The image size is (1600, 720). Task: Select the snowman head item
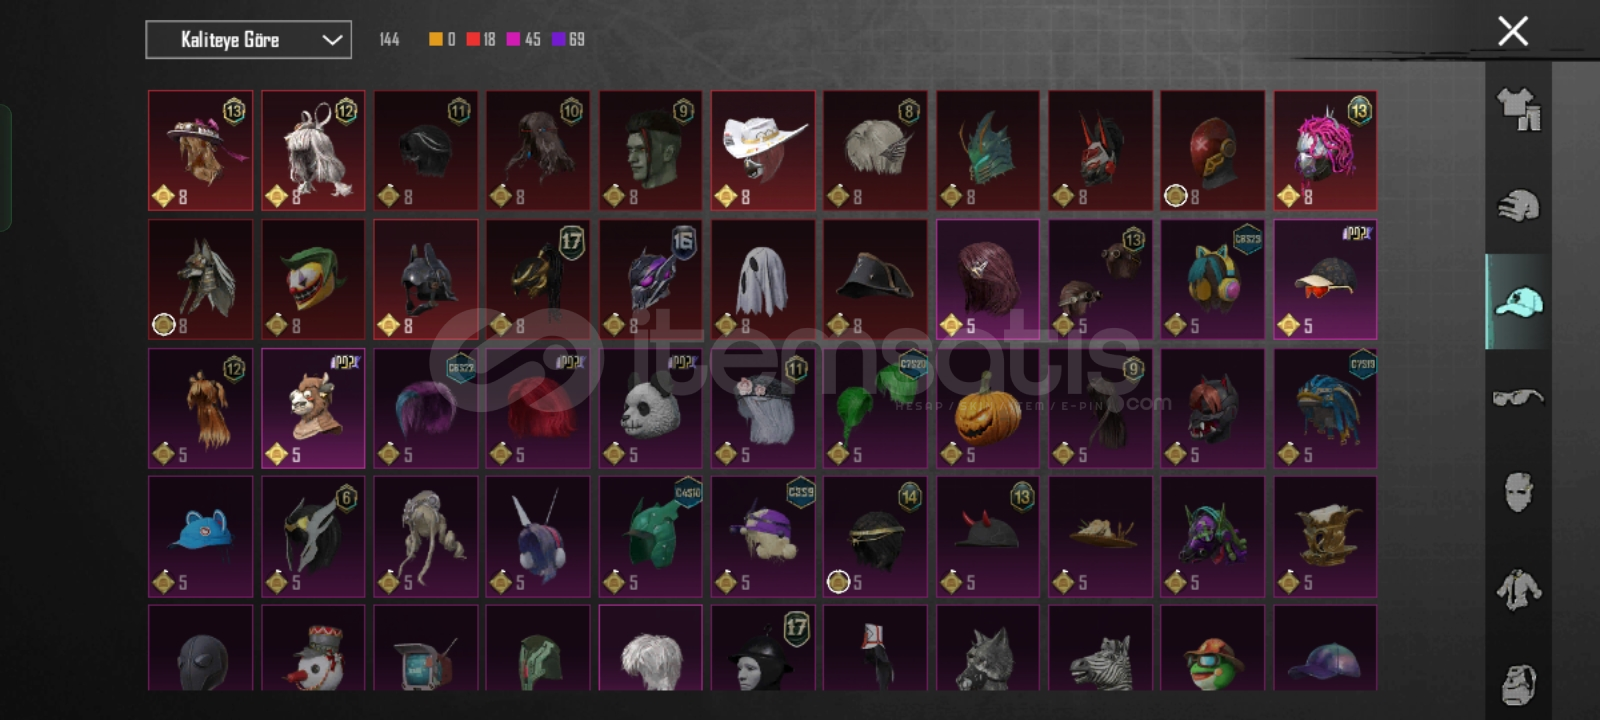point(313,648)
